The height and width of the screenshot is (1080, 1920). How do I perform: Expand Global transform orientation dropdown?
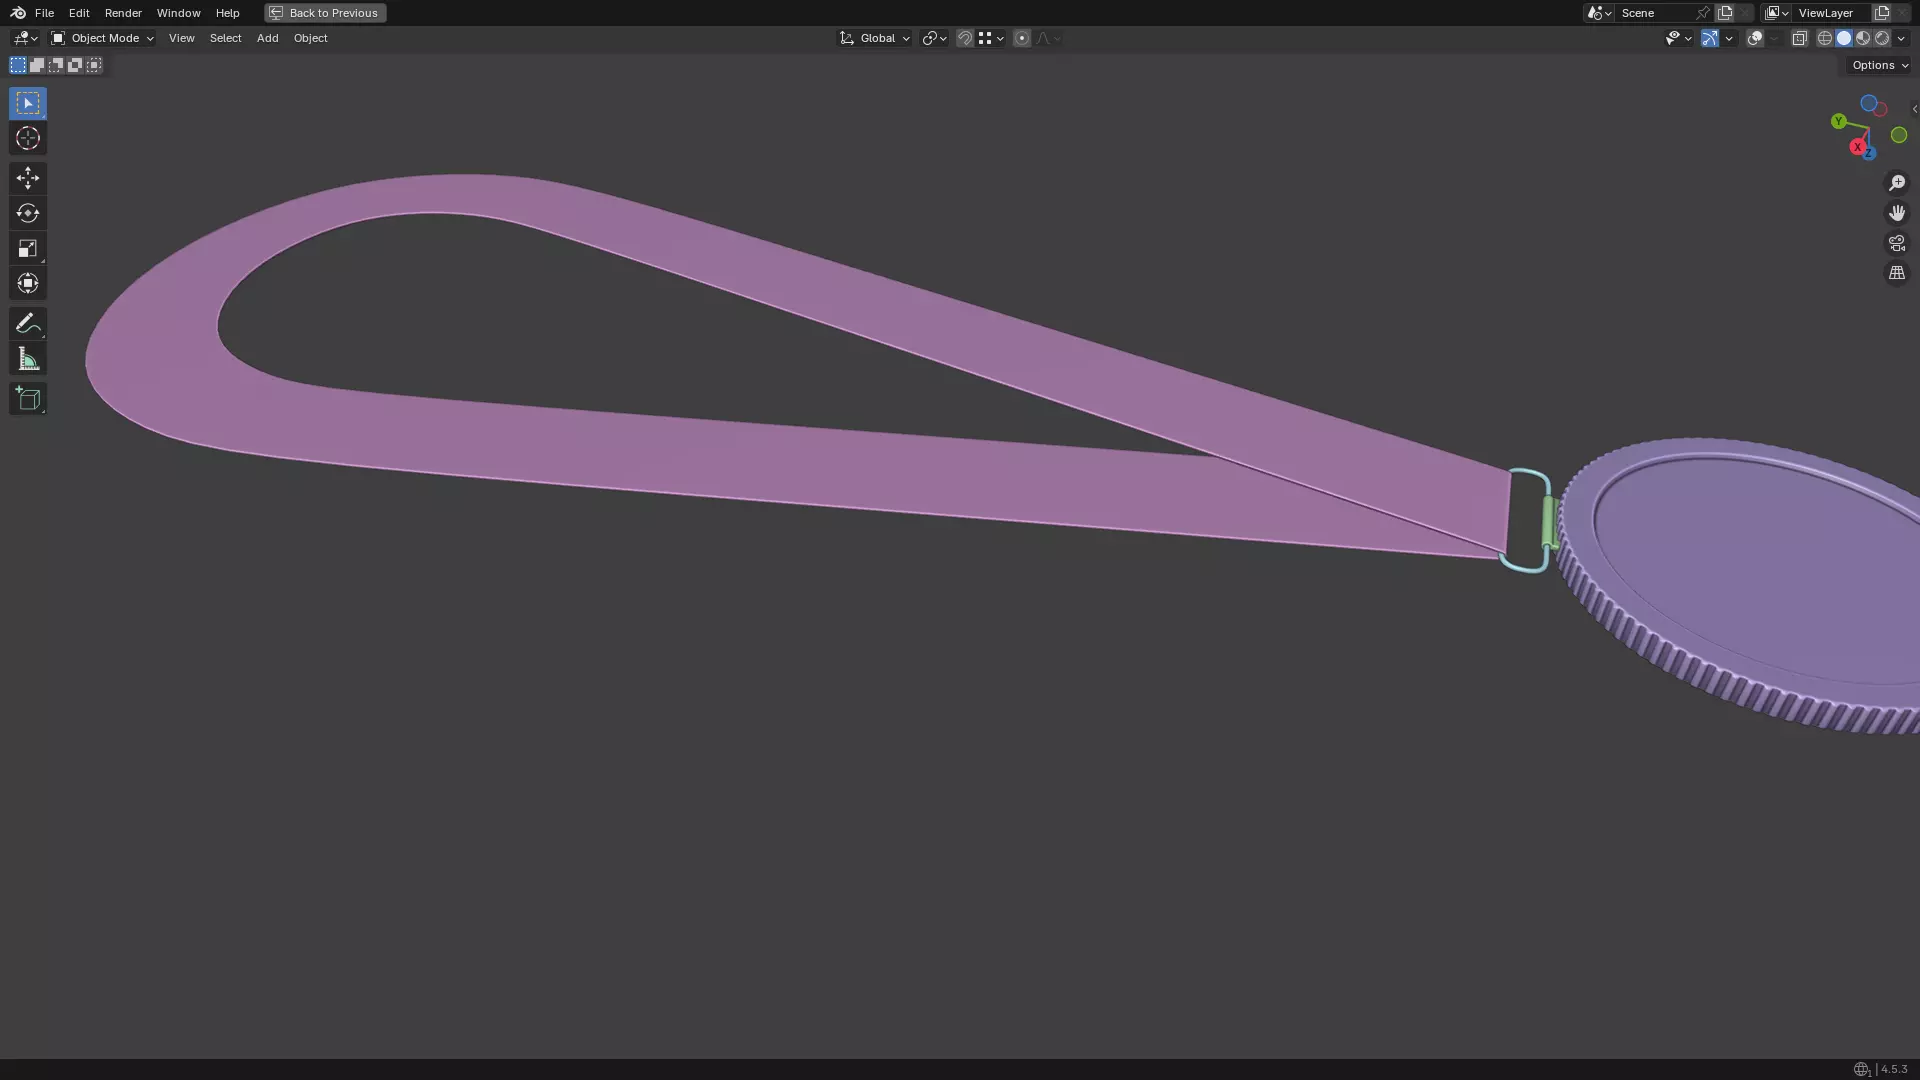click(x=875, y=38)
